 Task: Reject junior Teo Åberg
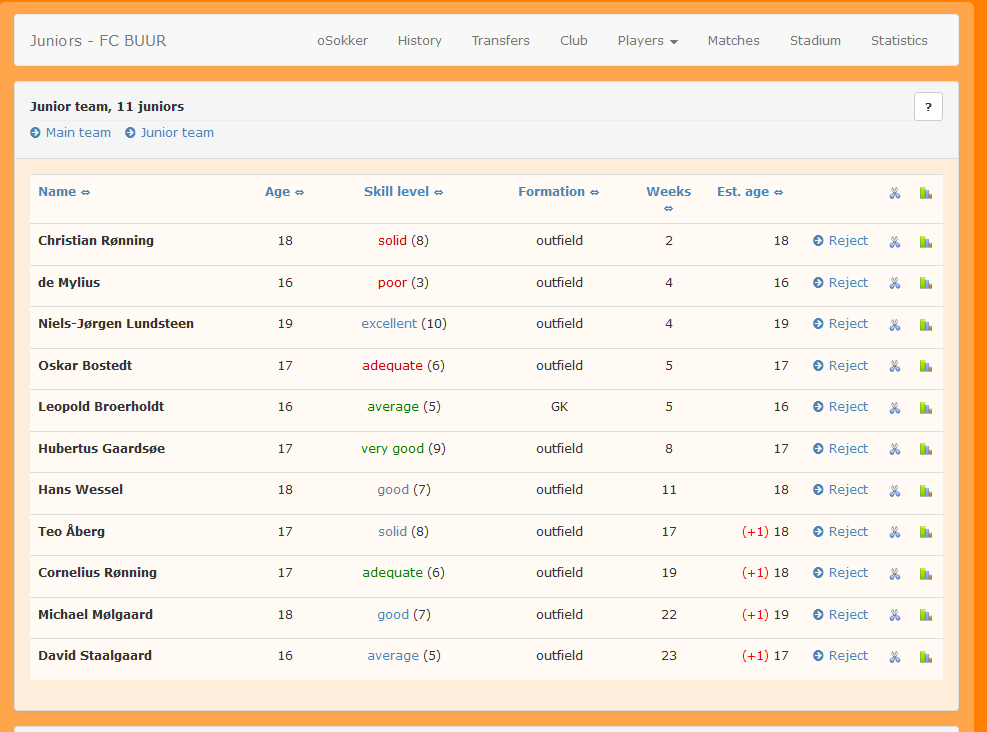840,532
